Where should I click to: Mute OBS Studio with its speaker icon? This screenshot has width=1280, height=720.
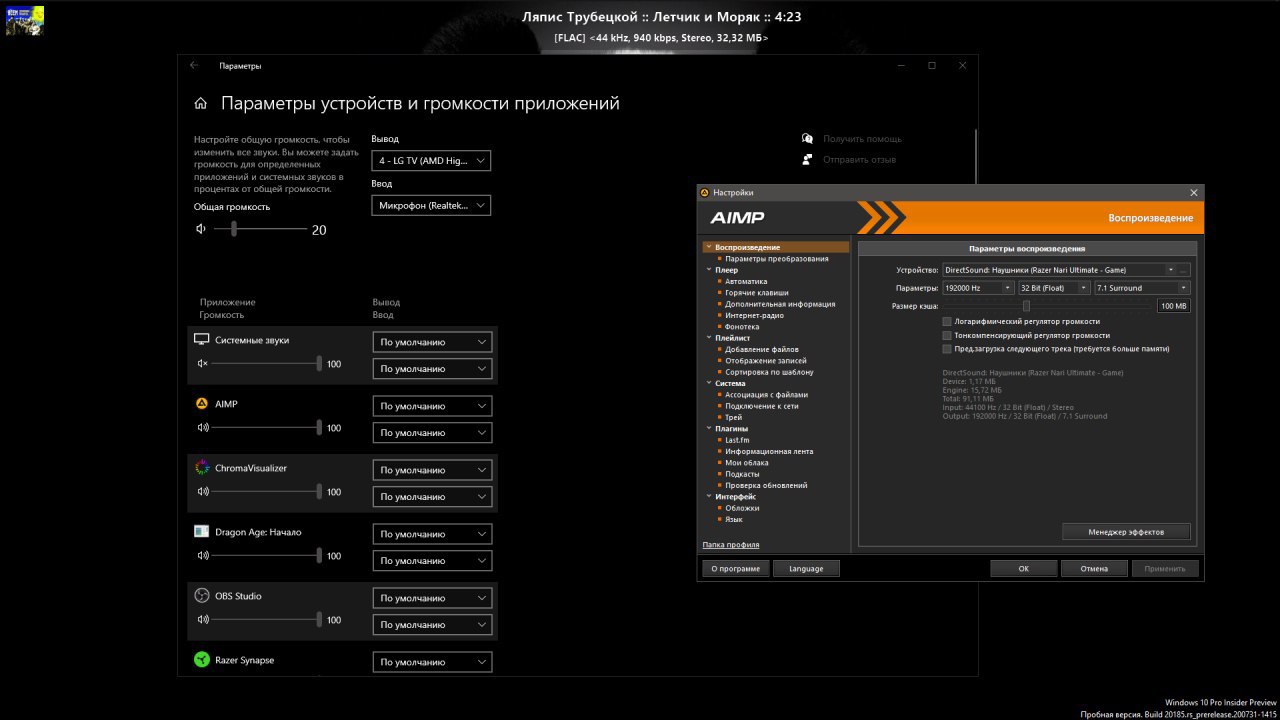point(203,620)
